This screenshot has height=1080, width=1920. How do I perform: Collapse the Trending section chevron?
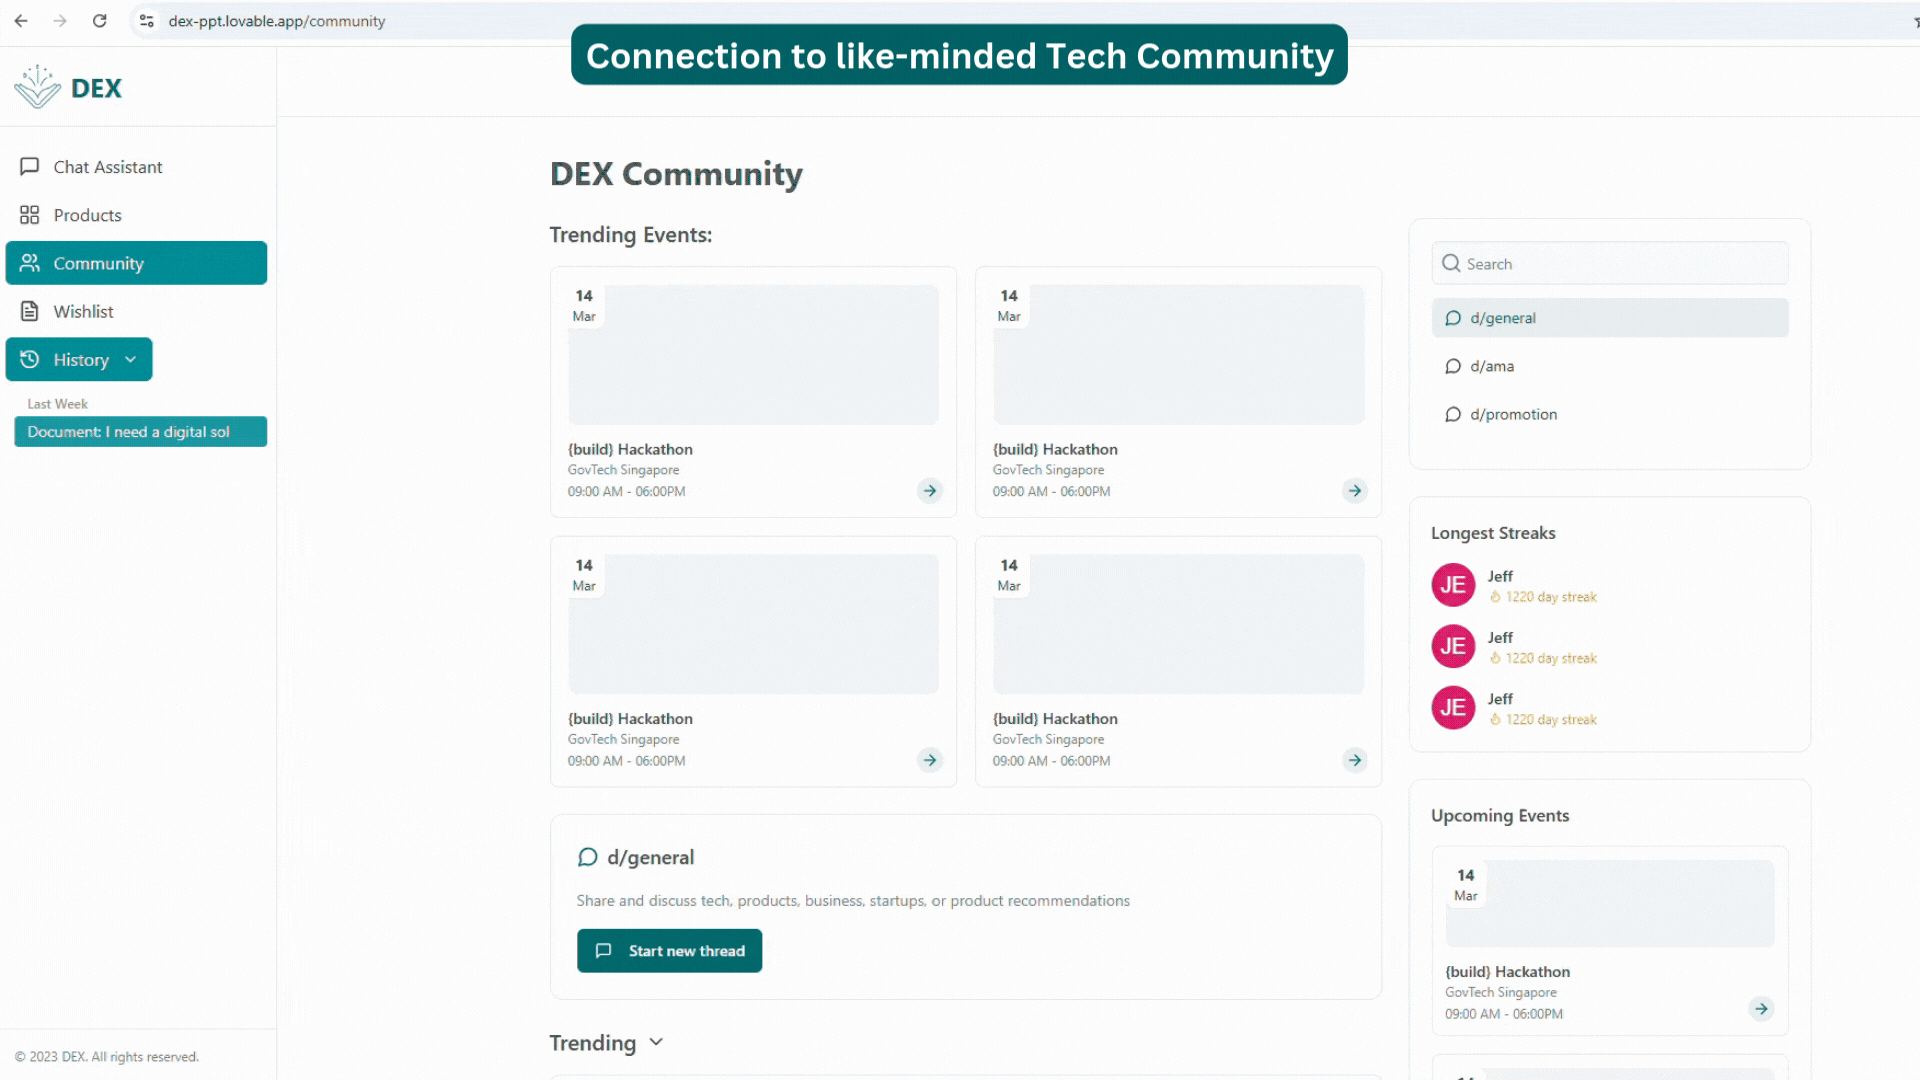tap(656, 1042)
